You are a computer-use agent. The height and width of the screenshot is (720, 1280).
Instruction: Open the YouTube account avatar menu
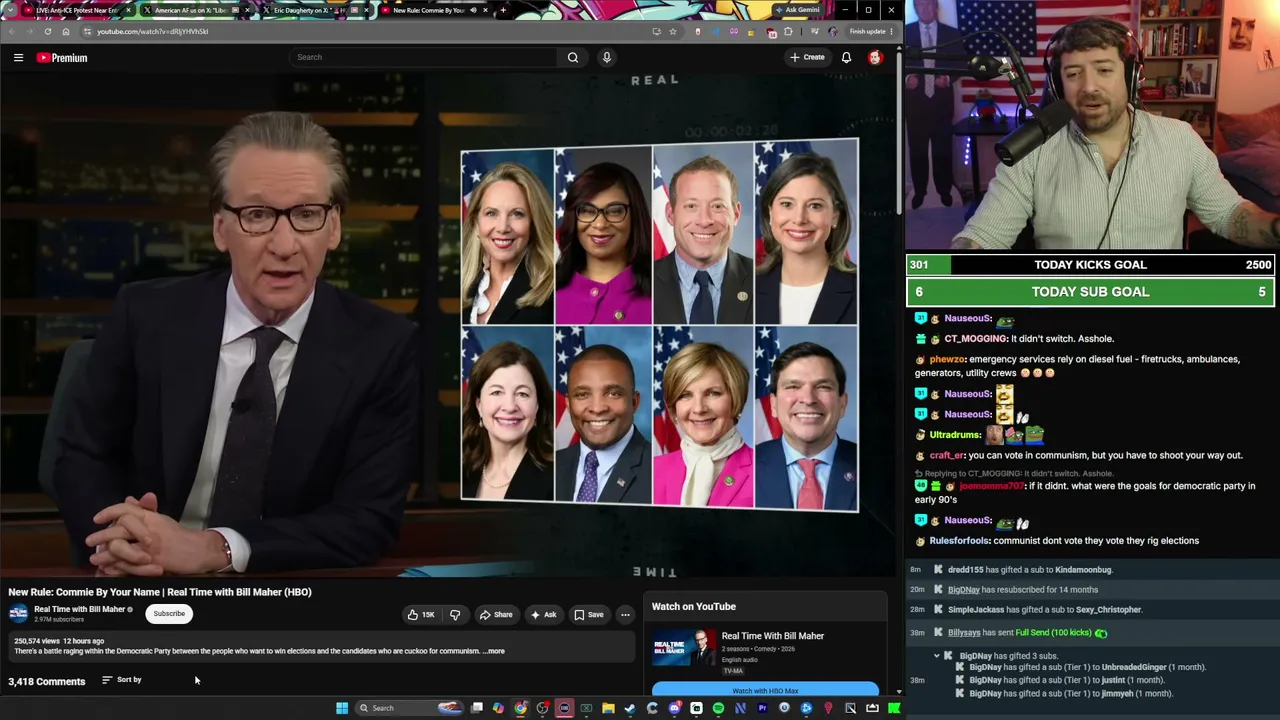coord(875,57)
